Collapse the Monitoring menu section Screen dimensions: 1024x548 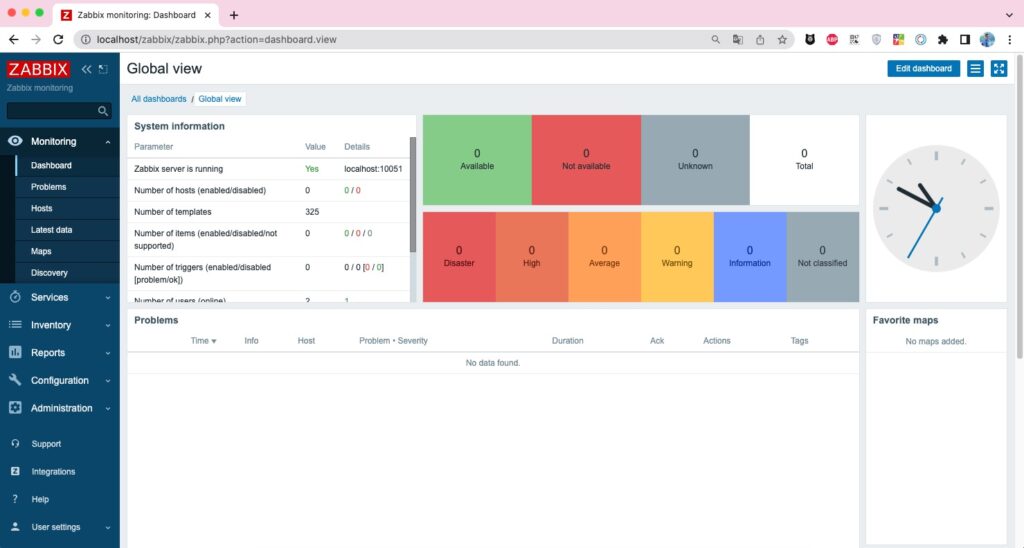point(108,142)
